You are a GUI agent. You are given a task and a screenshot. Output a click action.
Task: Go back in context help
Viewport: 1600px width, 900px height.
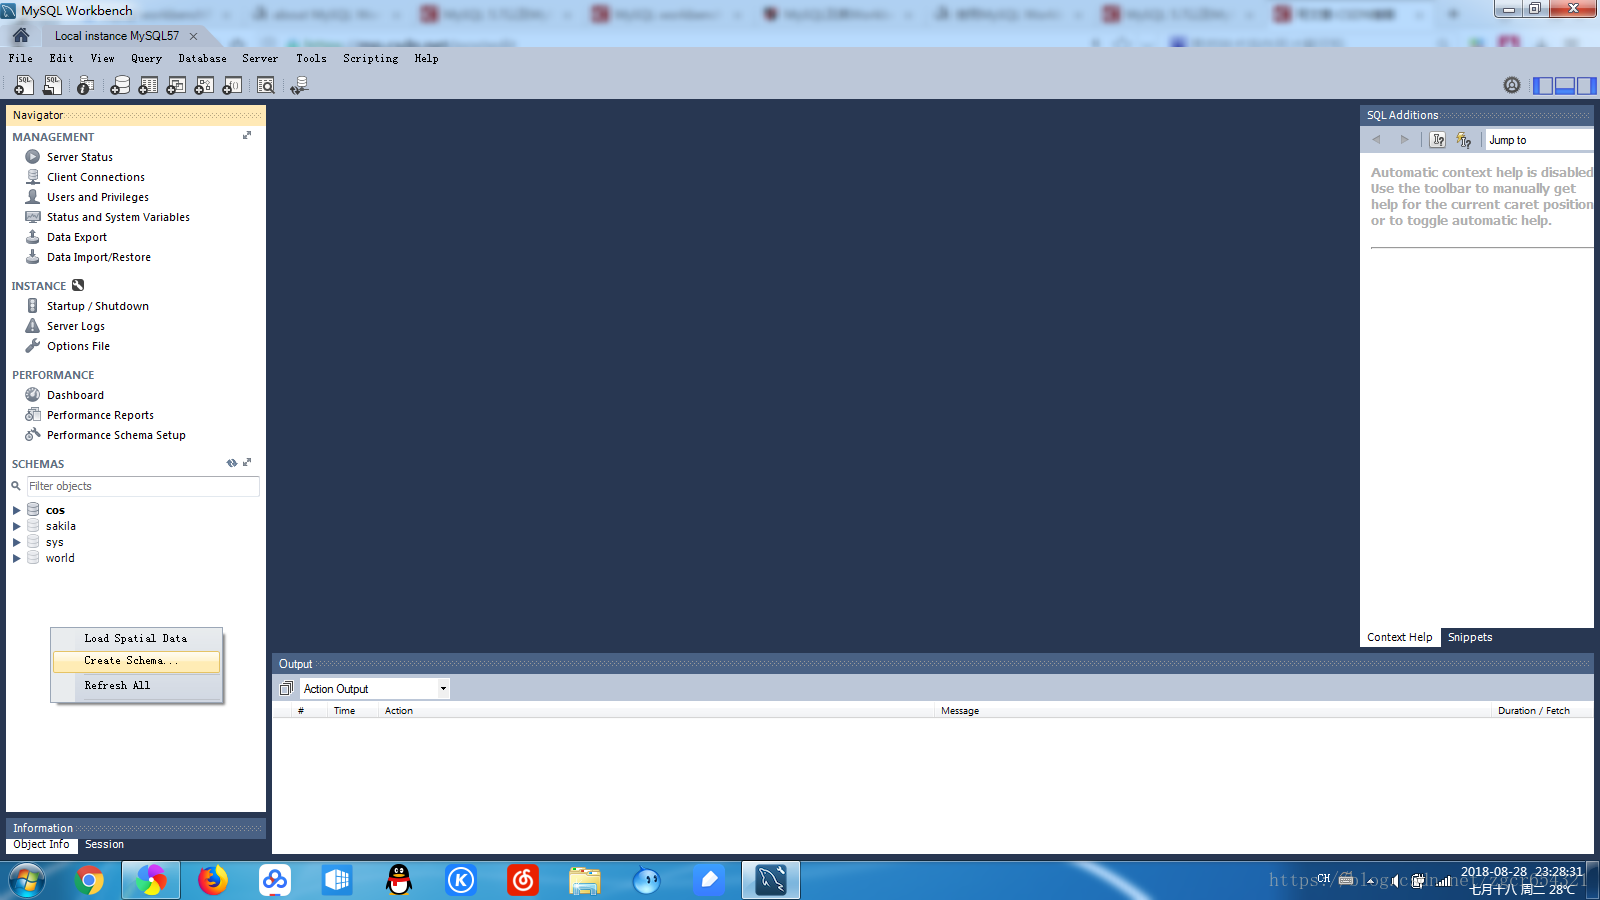click(1376, 140)
